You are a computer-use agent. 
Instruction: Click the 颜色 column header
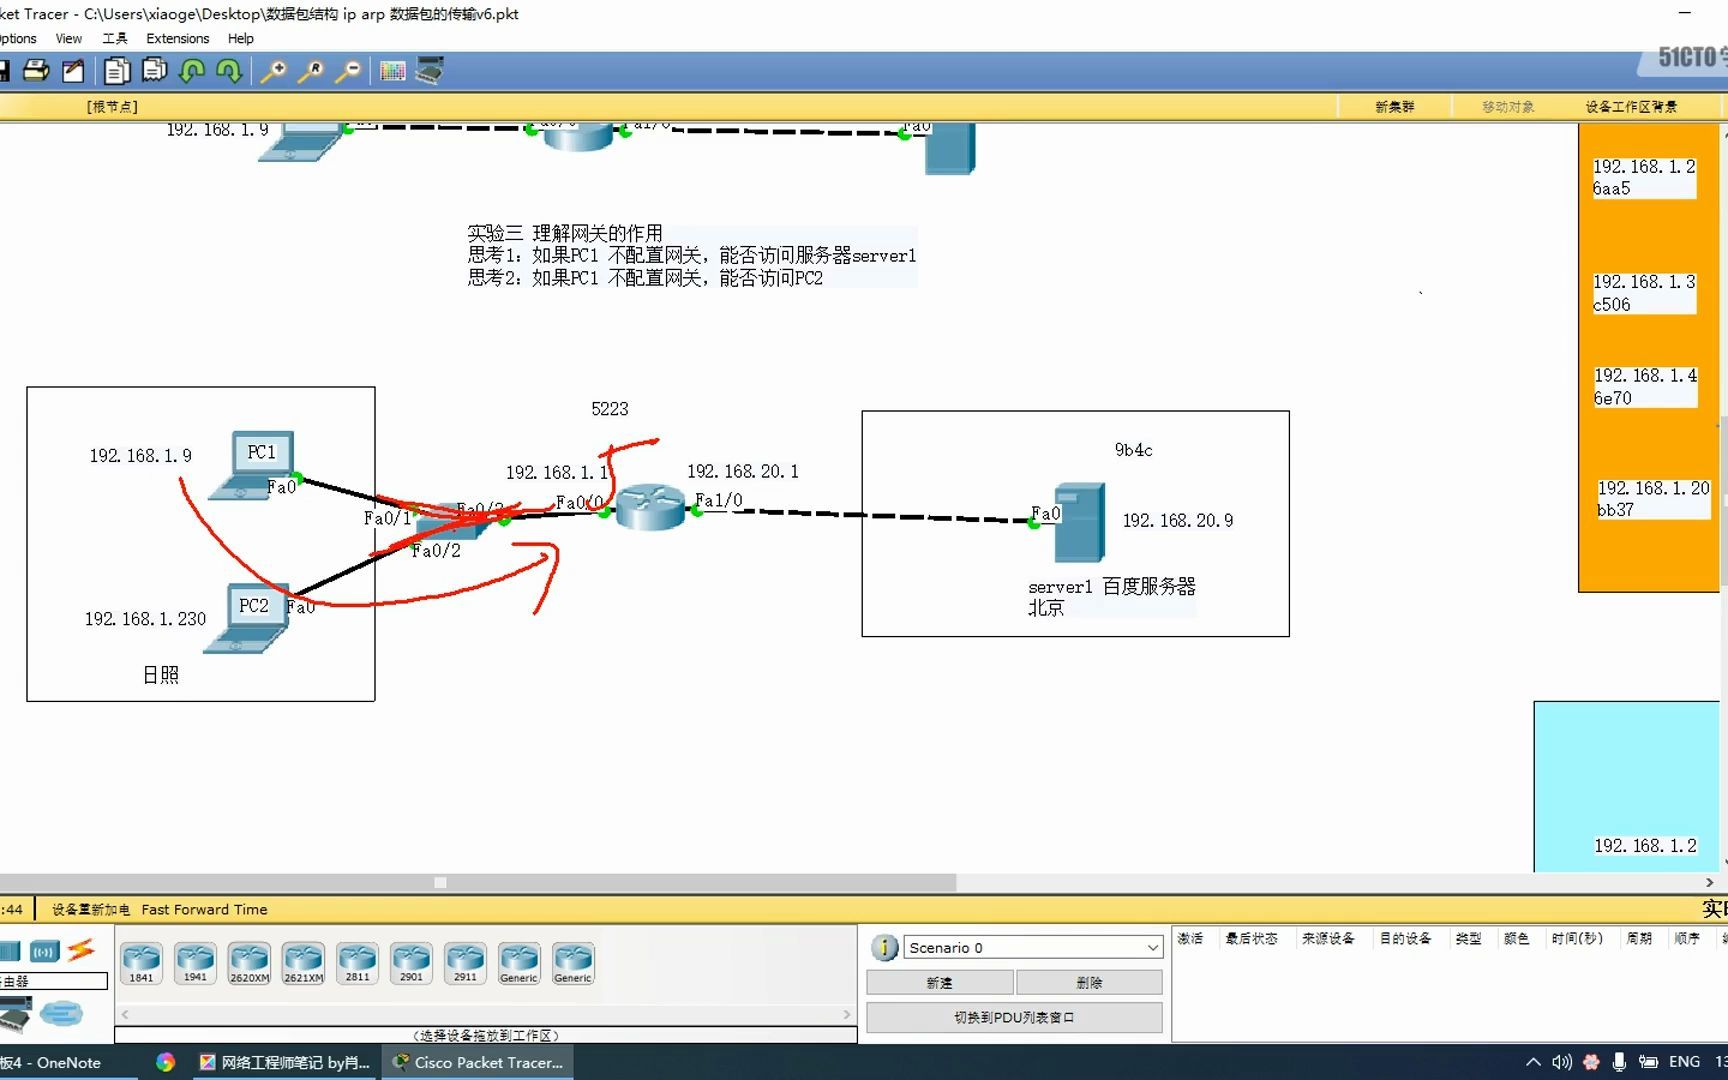point(1516,939)
